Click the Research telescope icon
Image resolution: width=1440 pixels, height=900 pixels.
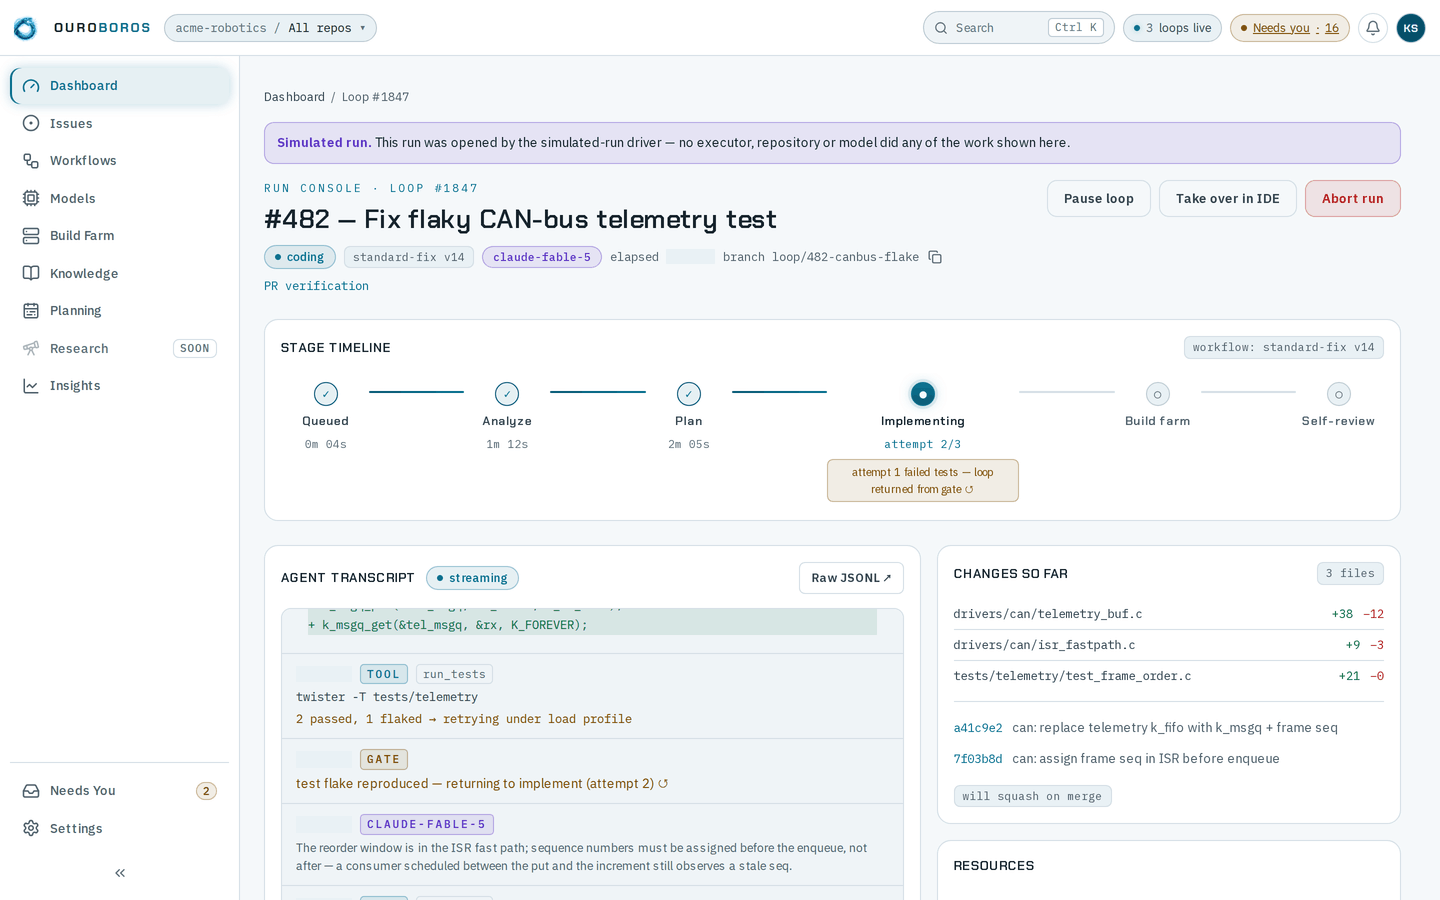point(31,348)
